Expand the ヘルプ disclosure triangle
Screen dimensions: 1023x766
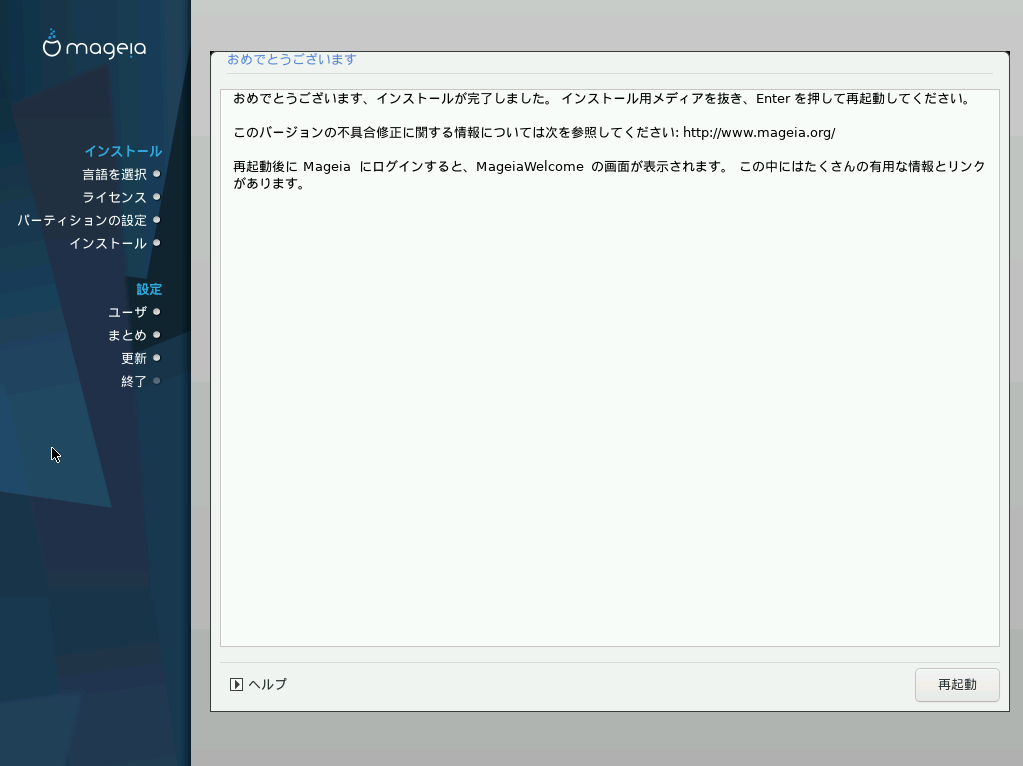click(236, 685)
